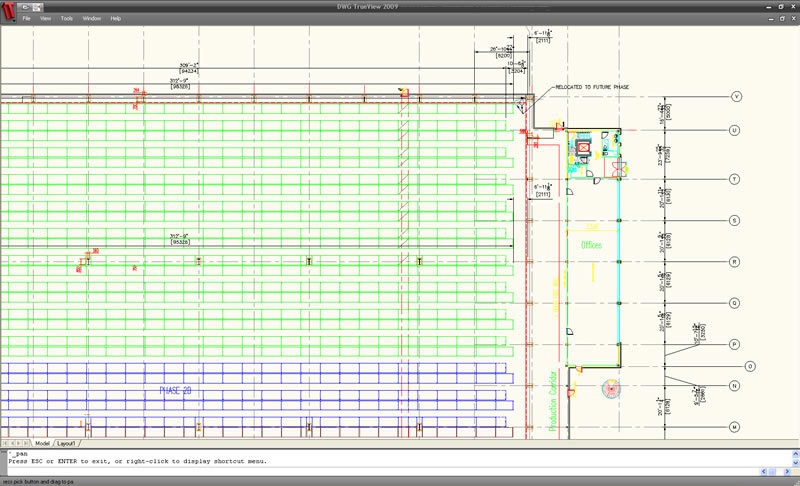Image resolution: width=800 pixels, height=486 pixels.
Task: Minimize the inner drawing window
Action: pyautogui.click(x=771, y=19)
